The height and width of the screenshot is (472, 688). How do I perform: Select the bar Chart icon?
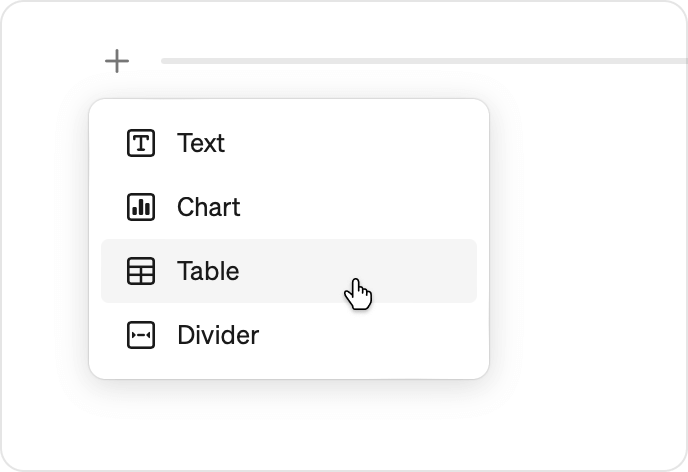pos(141,207)
